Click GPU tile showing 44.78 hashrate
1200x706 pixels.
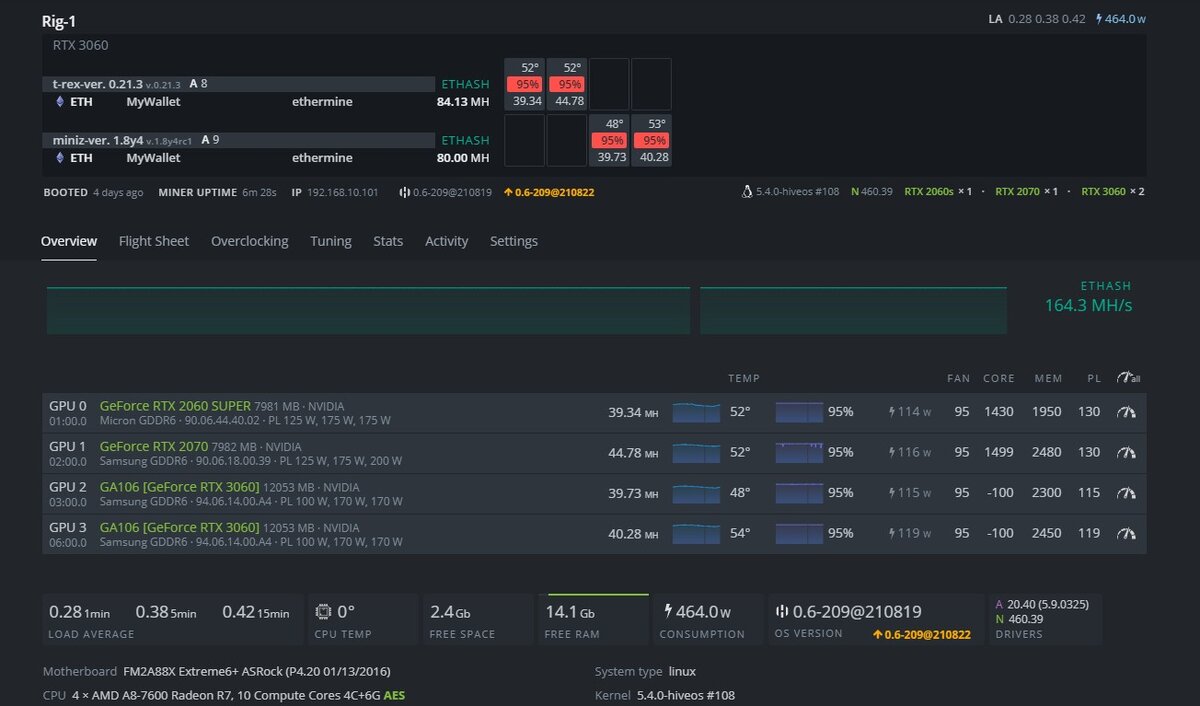click(566, 84)
